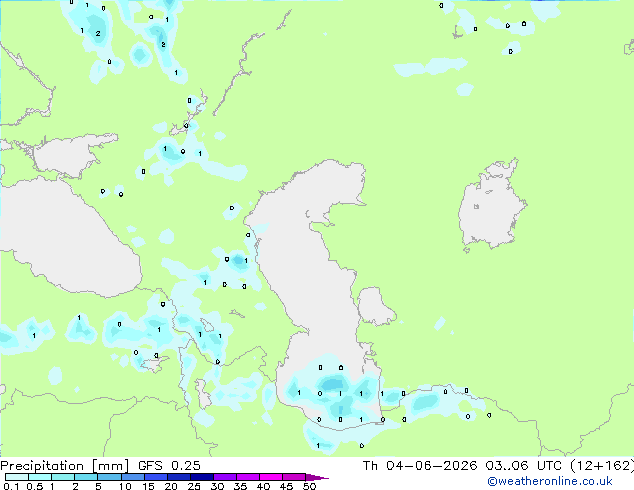This screenshot has width=634, height=490.
Task: Select the 40–45 mm magenta legend swatch
Action: pyautogui.click(x=271, y=477)
